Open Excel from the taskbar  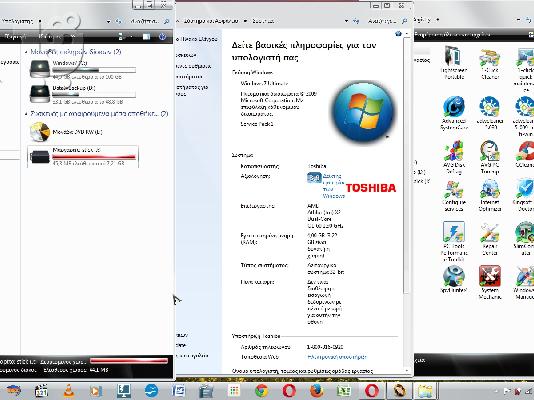(x=344, y=391)
